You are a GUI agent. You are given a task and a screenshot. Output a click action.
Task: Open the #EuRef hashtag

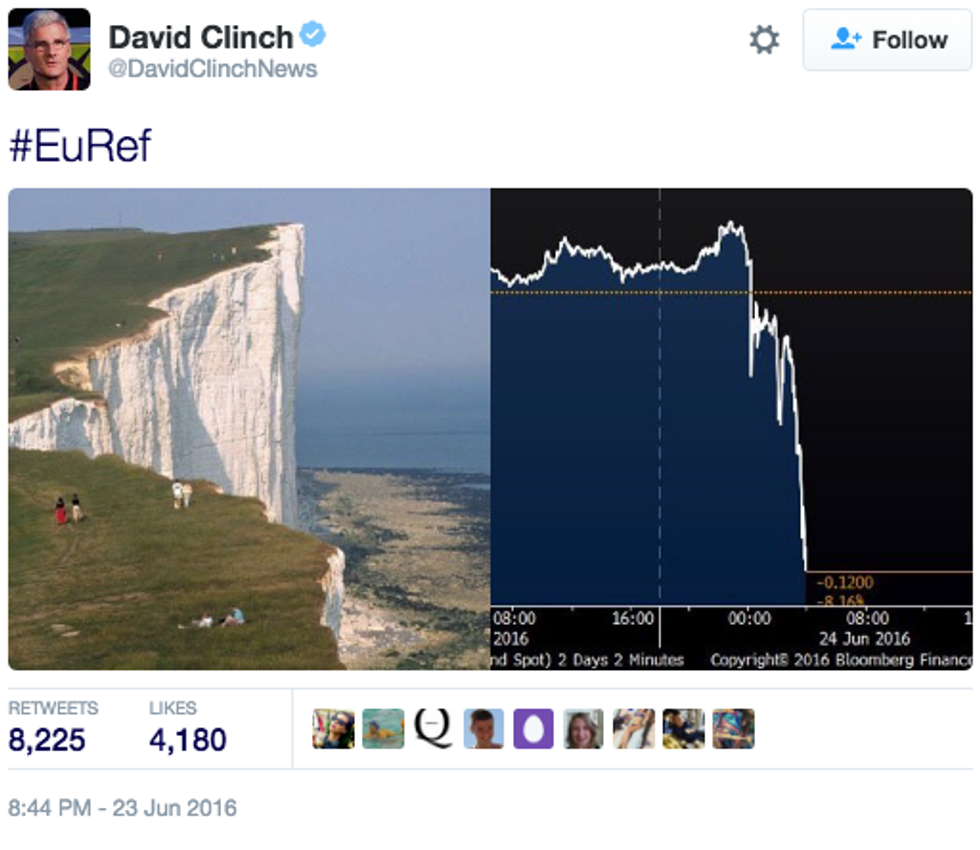(x=80, y=146)
